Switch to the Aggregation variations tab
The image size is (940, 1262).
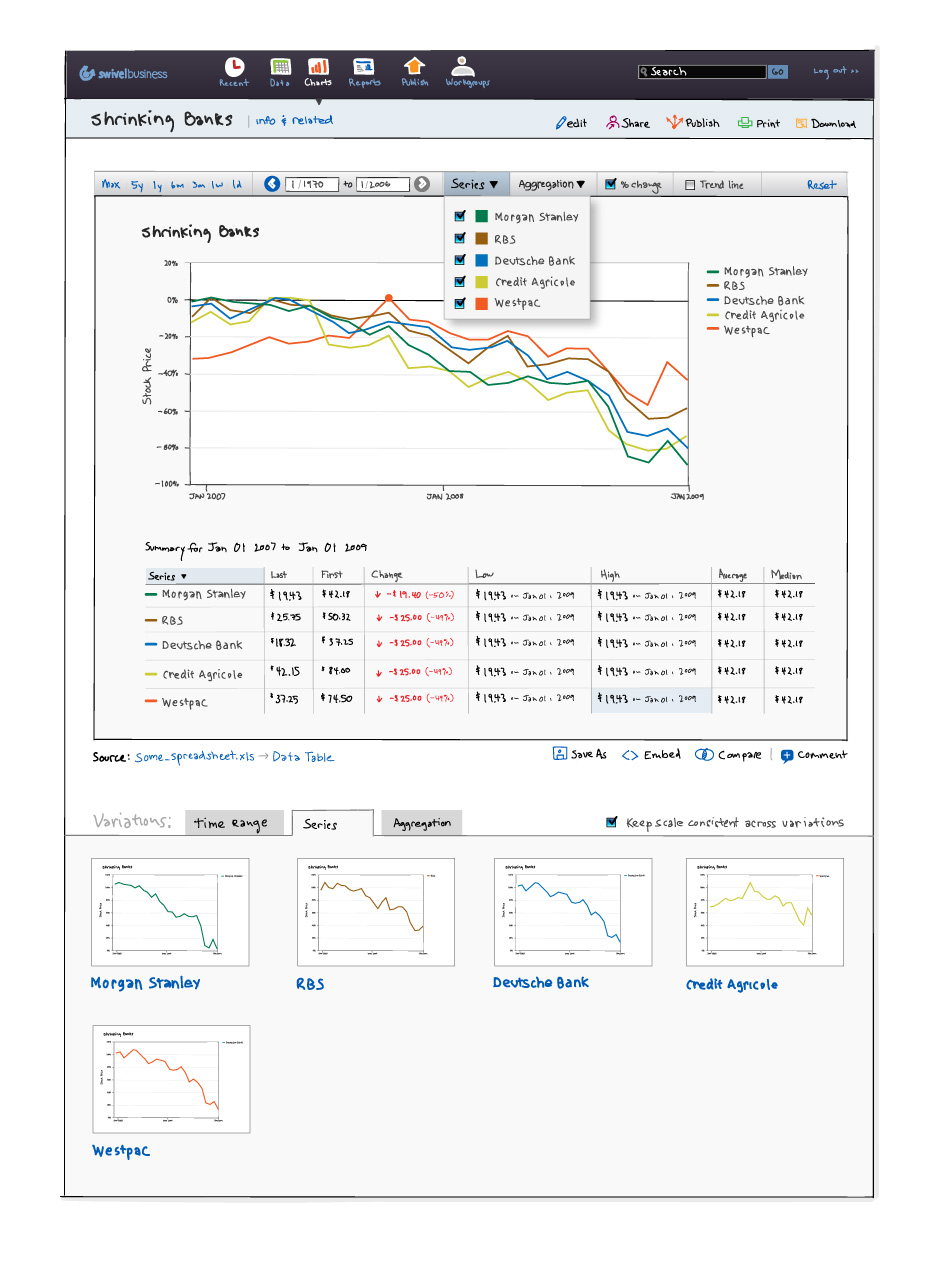click(421, 823)
